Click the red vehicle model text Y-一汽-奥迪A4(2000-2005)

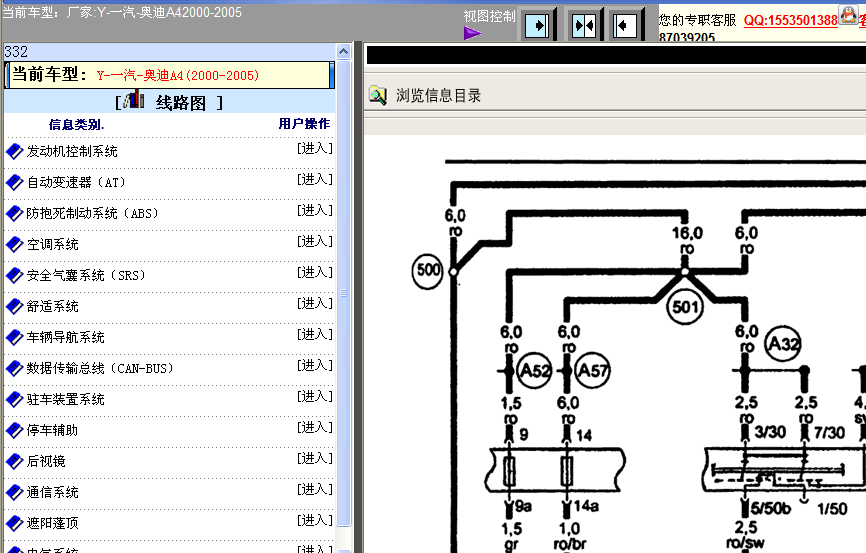(178, 76)
